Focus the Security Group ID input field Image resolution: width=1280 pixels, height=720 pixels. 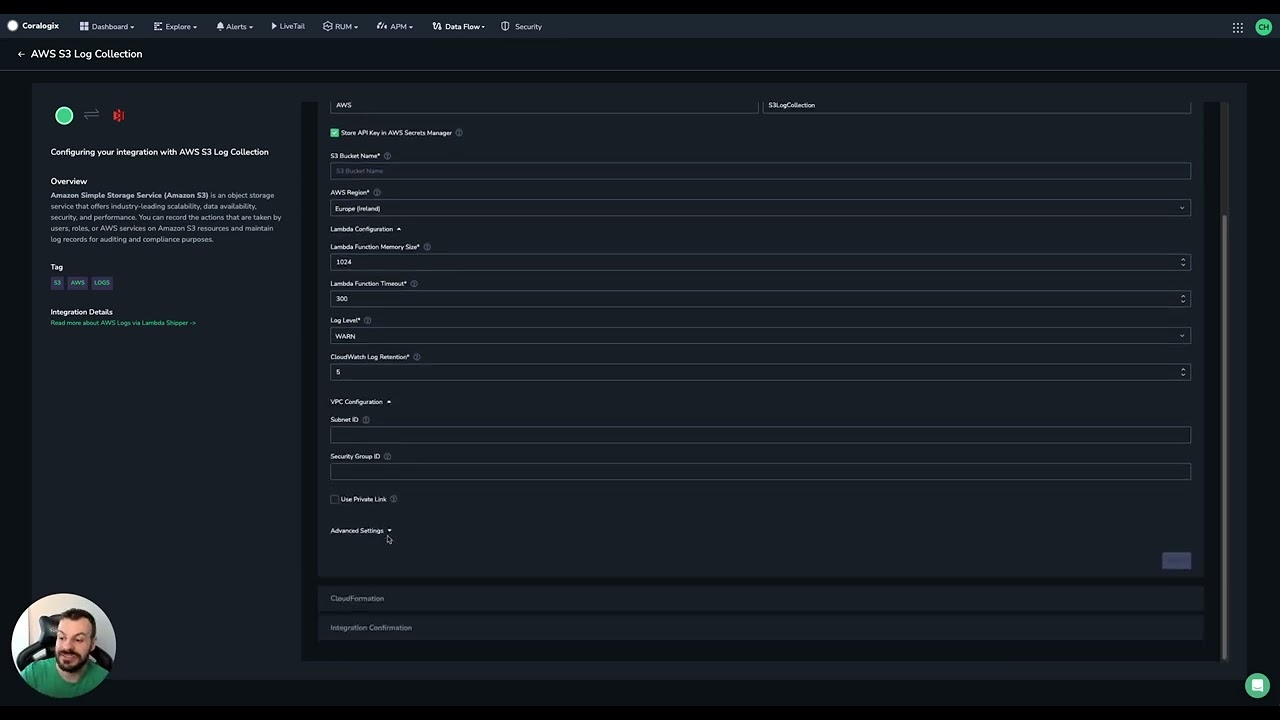(760, 472)
